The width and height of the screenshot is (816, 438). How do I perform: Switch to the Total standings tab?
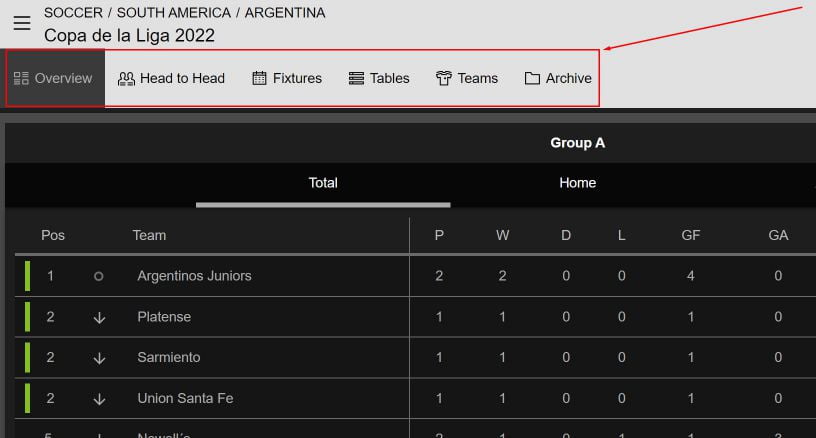tap(323, 183)
